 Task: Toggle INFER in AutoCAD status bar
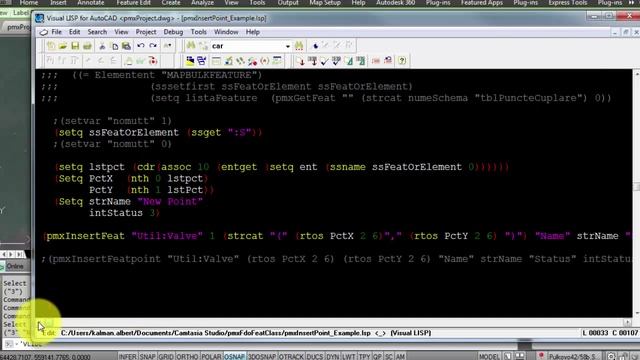click(x=127, y=356)
